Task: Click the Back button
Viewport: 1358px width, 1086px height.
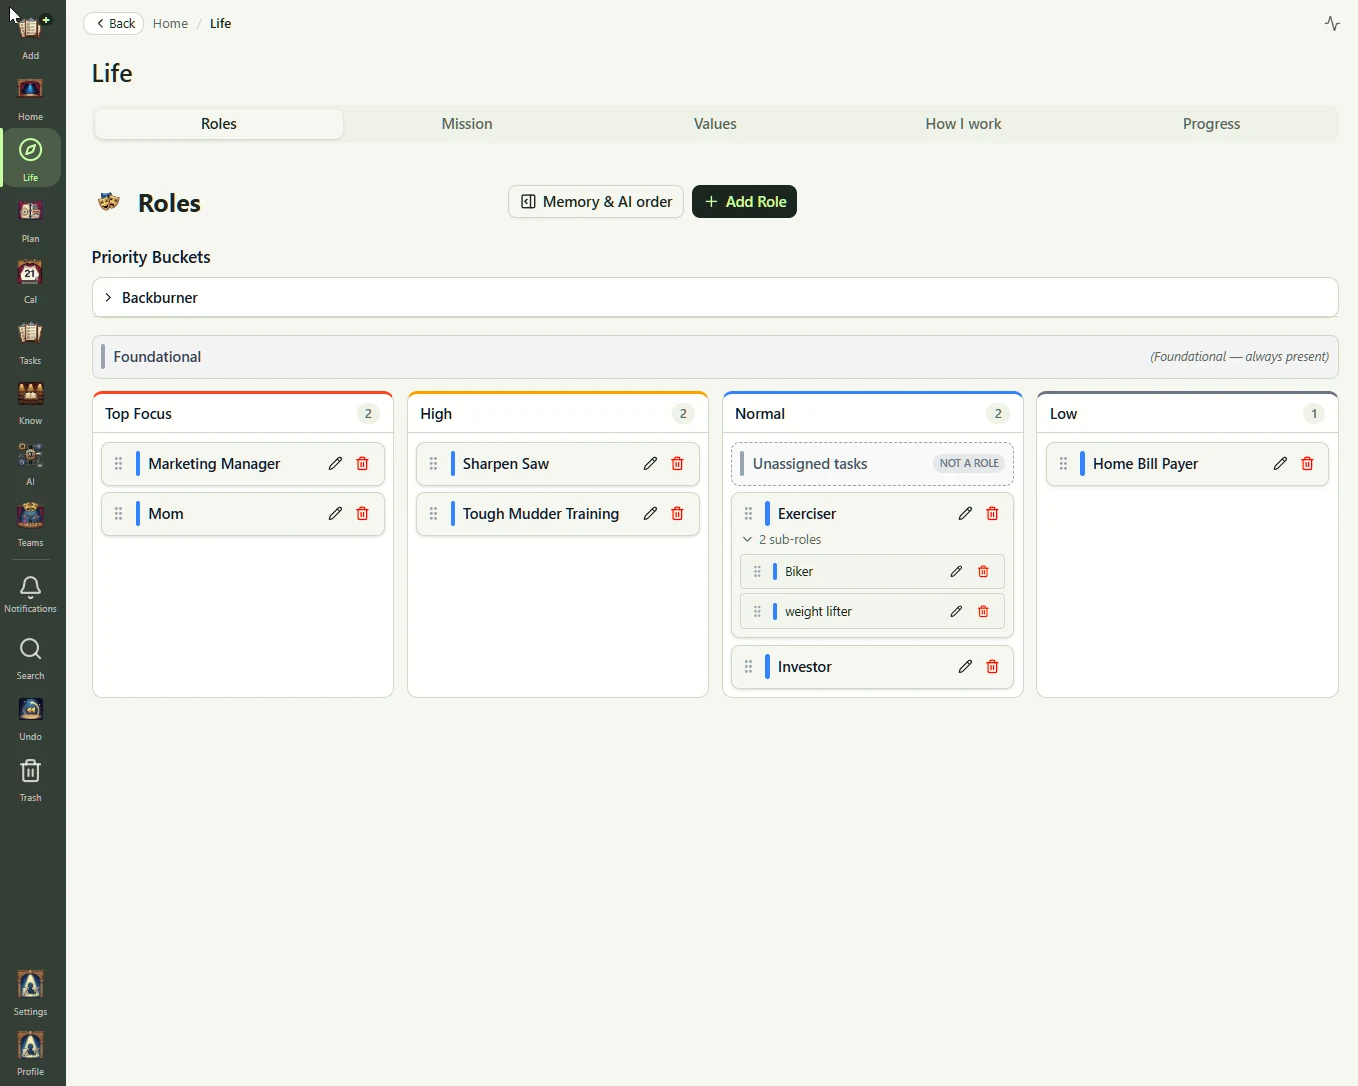Action: (114, 23)
